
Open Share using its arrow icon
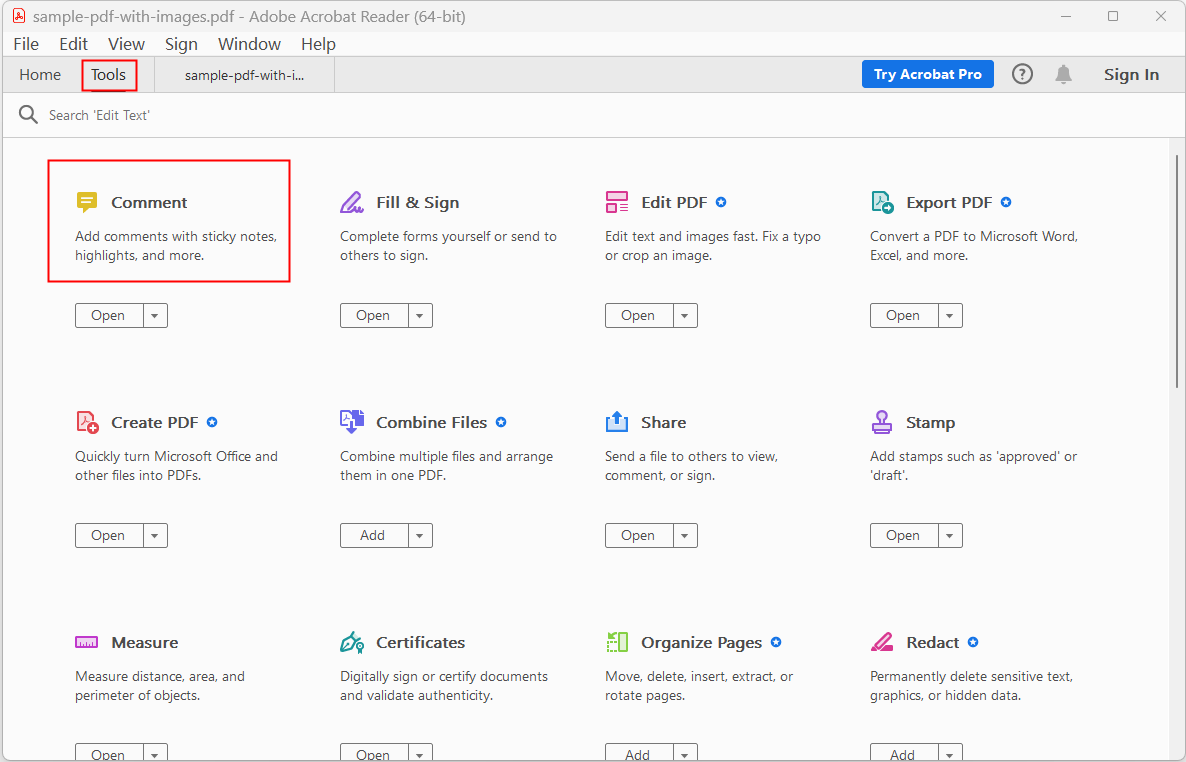(617, 421)
